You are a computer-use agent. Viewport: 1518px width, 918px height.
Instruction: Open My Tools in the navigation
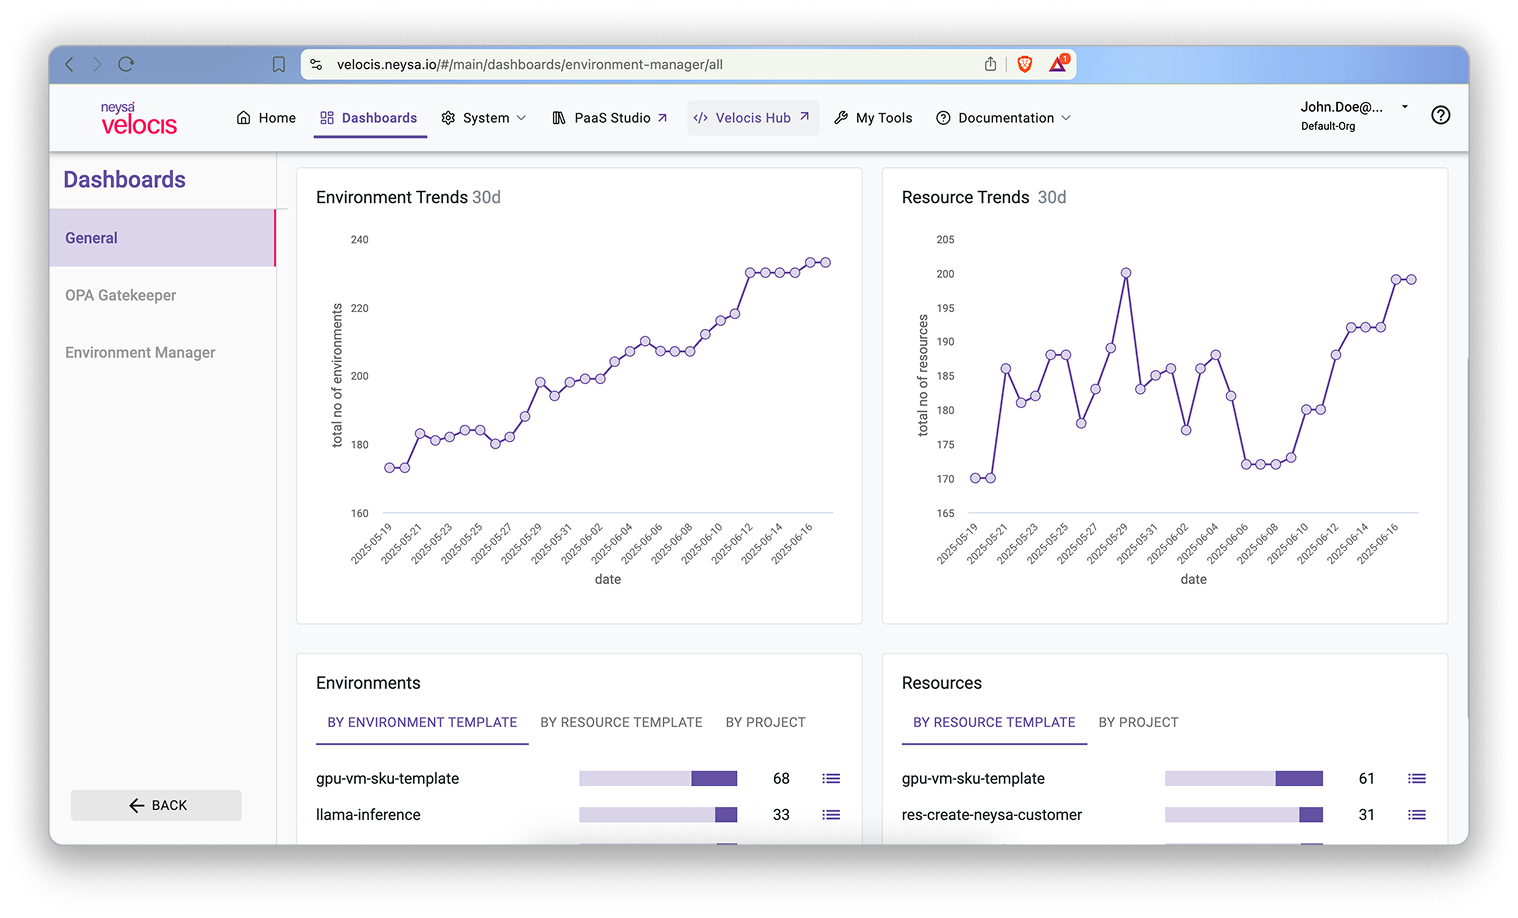[x=873, y=118]
